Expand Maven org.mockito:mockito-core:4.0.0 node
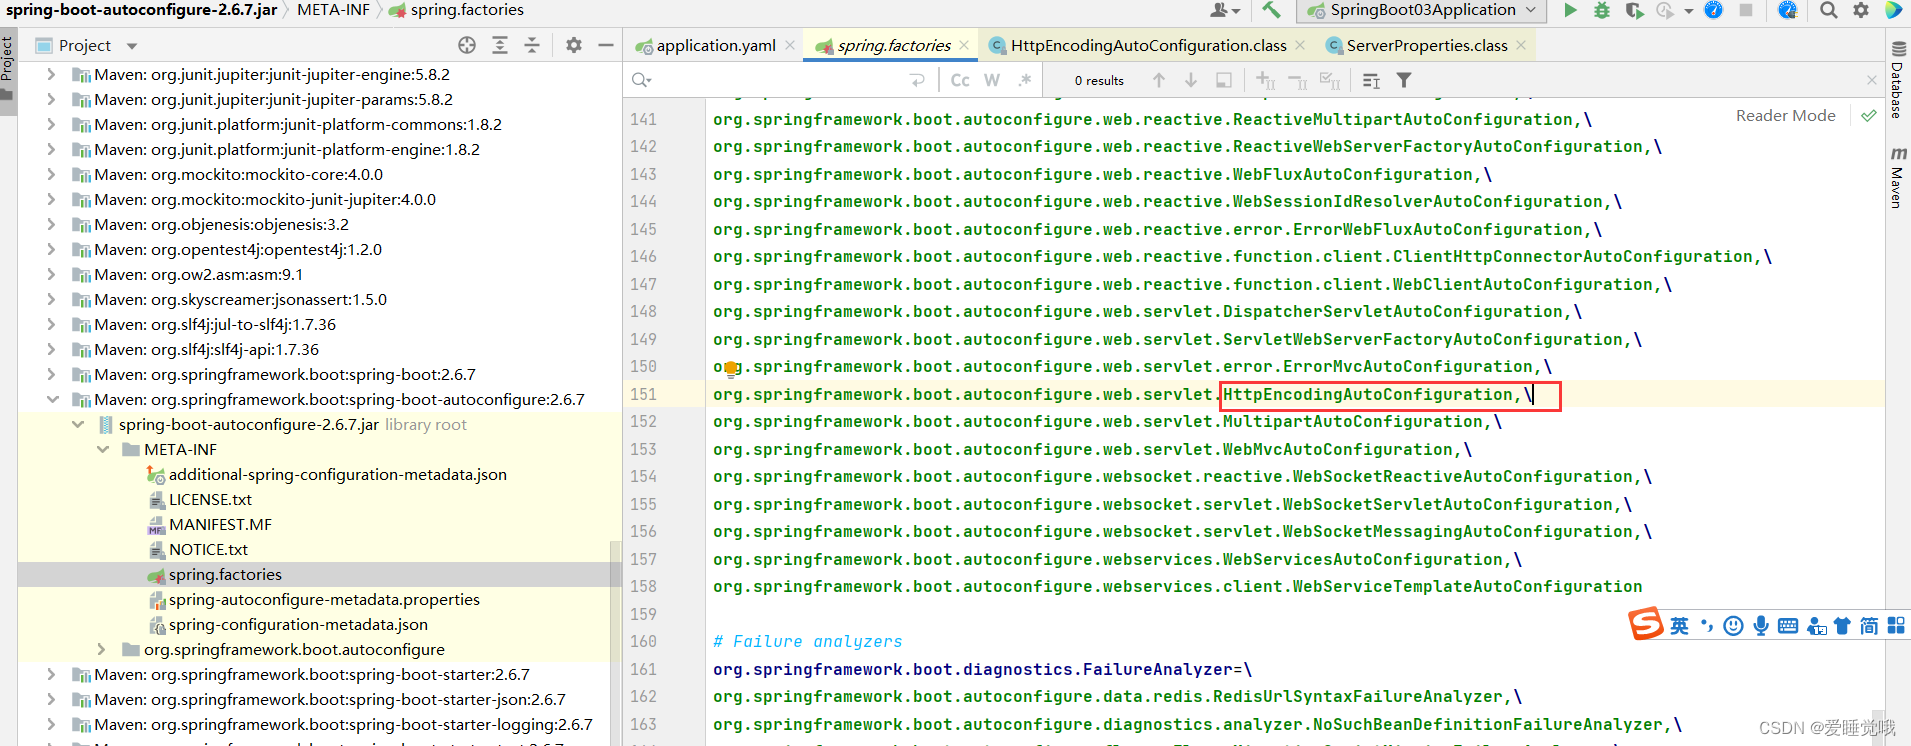Screen dimensions: 1911x746 [x=51, y=174]
